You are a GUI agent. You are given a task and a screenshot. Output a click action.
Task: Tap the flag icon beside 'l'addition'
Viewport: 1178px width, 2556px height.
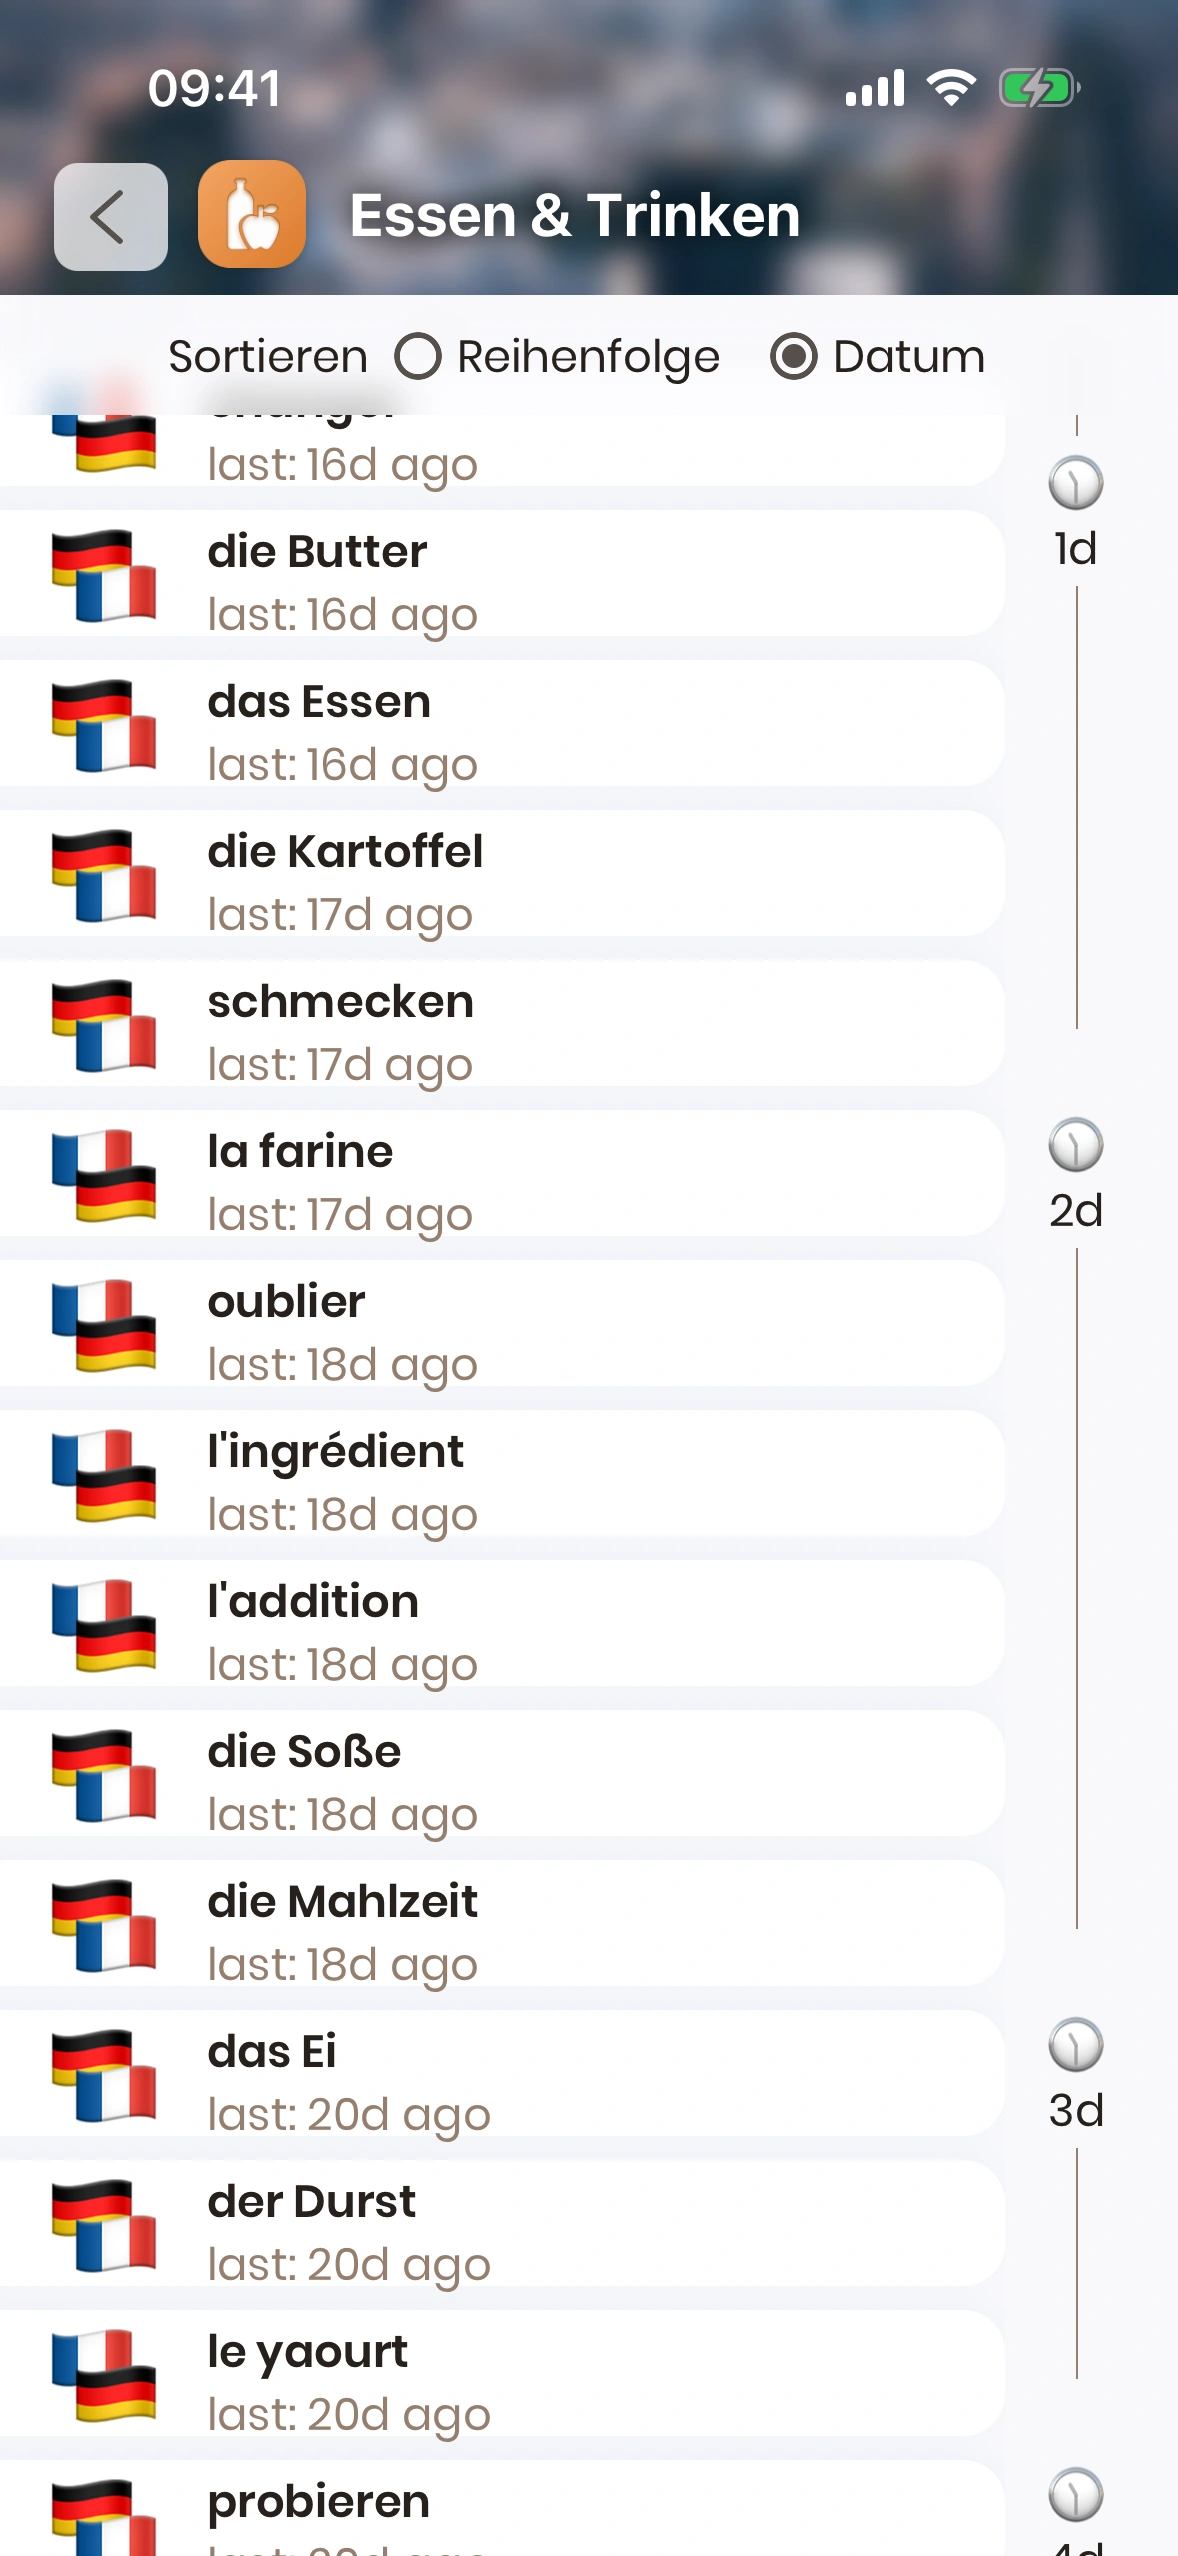coord(104,1626)
